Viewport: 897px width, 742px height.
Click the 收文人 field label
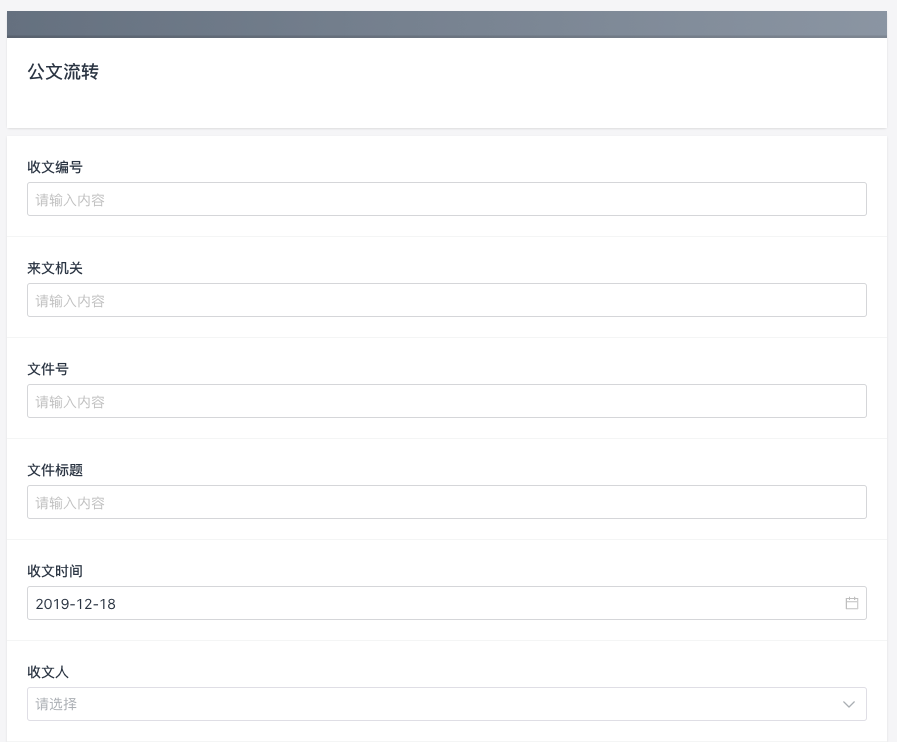coord(48,672)
